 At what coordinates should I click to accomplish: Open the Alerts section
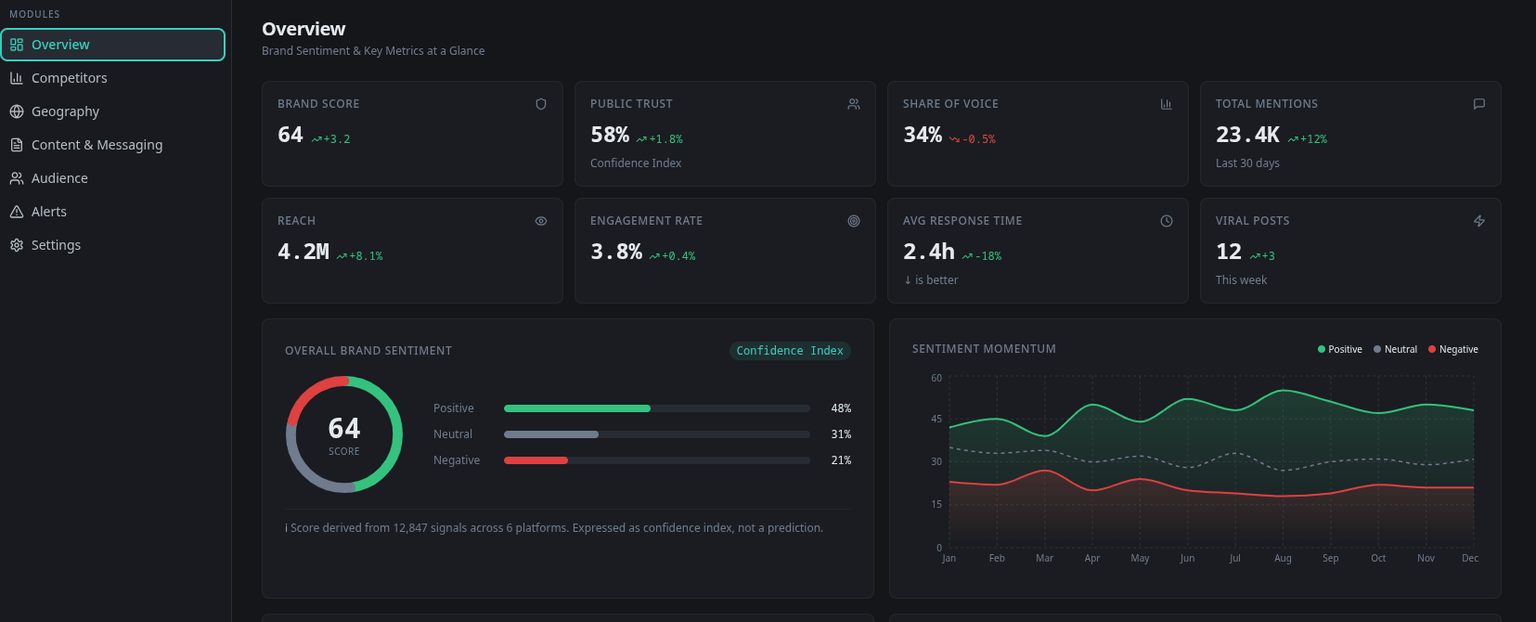pyautogui.click(x=49, y=212)
